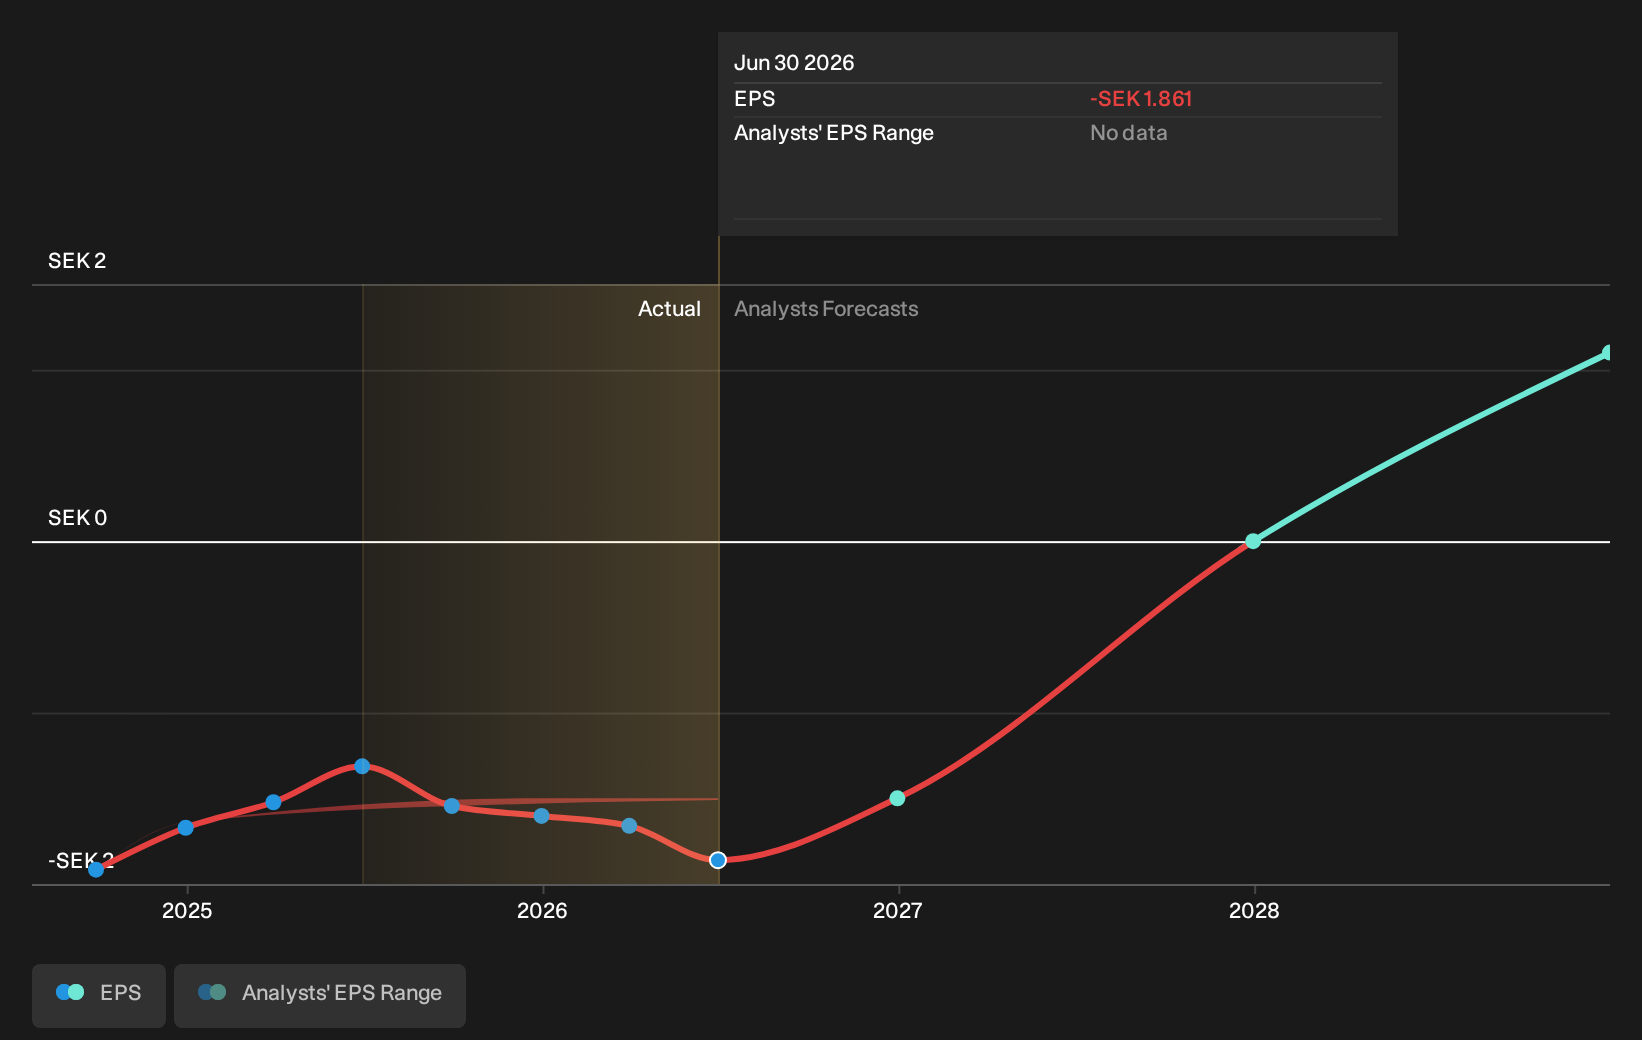Click the No data range value in tooltip
The image size is (1642, 1040).
pyautogui.click(x=1128, y=133)
